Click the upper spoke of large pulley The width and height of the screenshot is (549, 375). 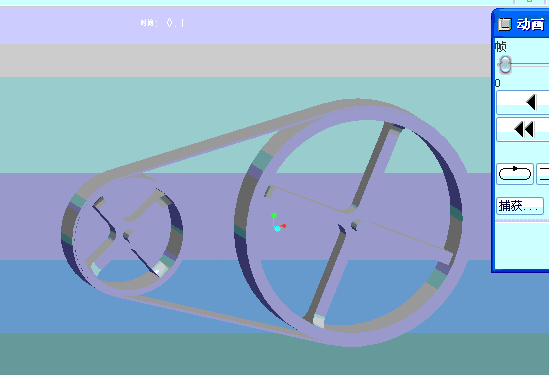click(375, 165)
